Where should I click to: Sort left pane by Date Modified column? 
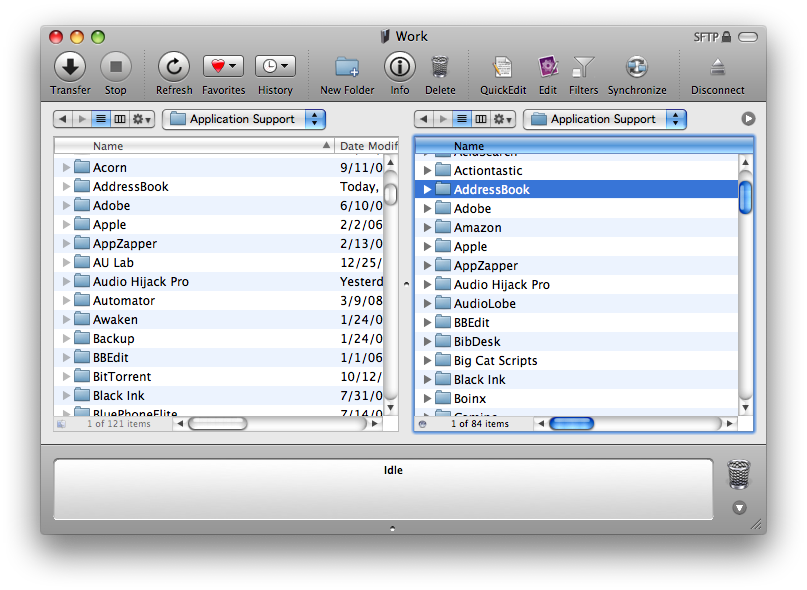tap(366, 146)
